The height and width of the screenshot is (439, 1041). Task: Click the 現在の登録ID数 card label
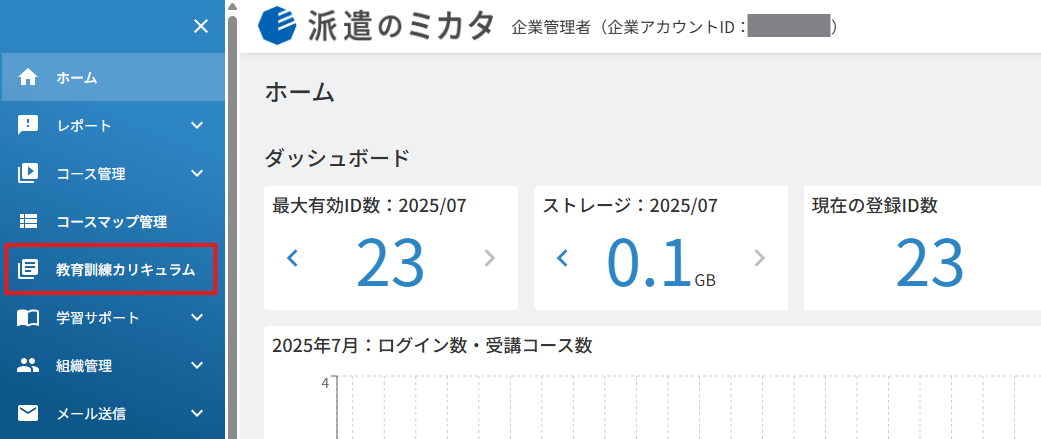pyautogui.click(x=875, y=206)
